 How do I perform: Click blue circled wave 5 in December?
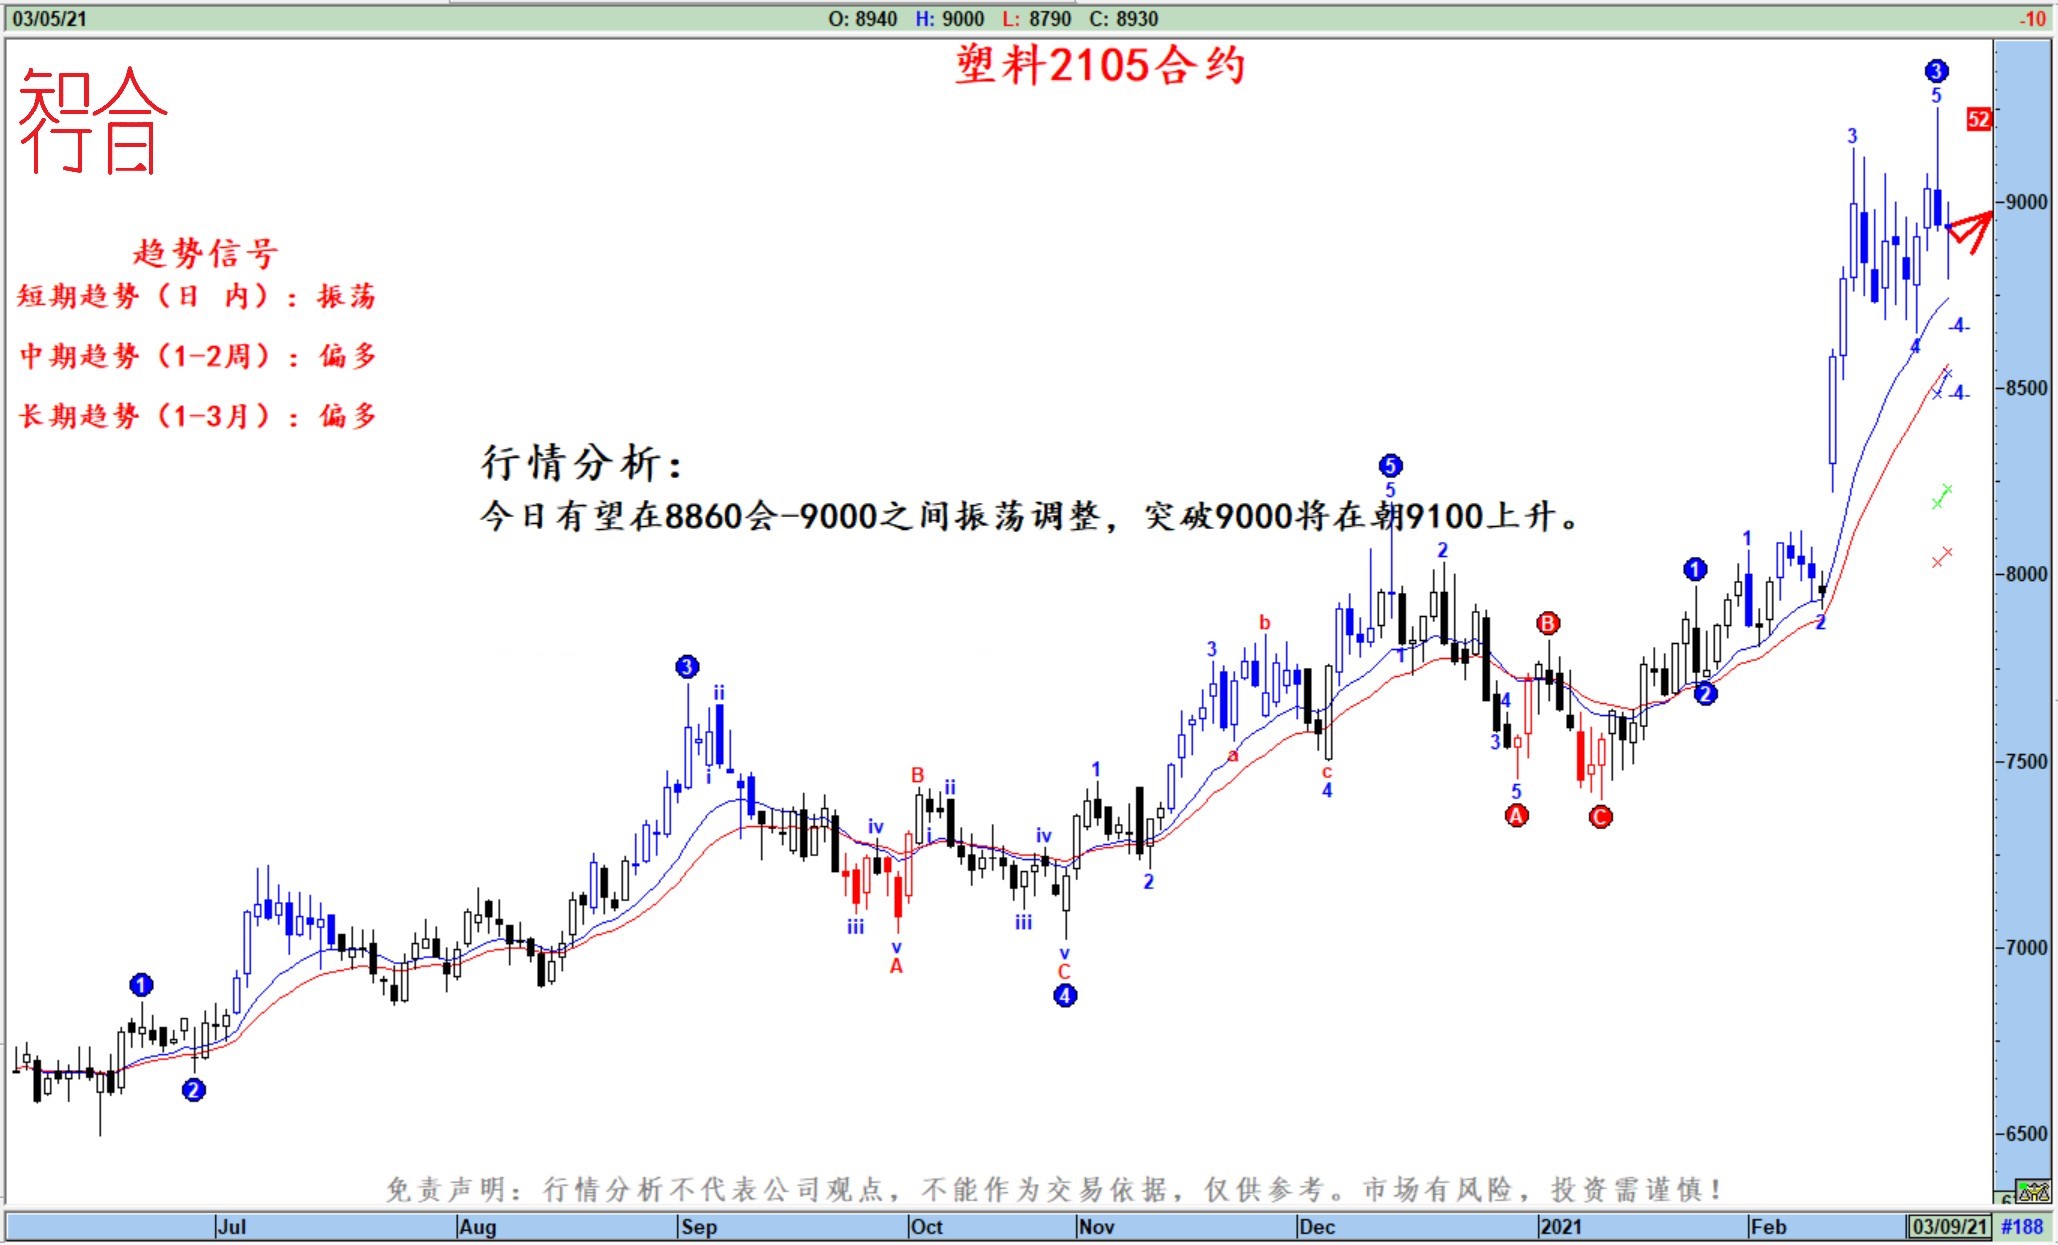tap(1390, 465)
